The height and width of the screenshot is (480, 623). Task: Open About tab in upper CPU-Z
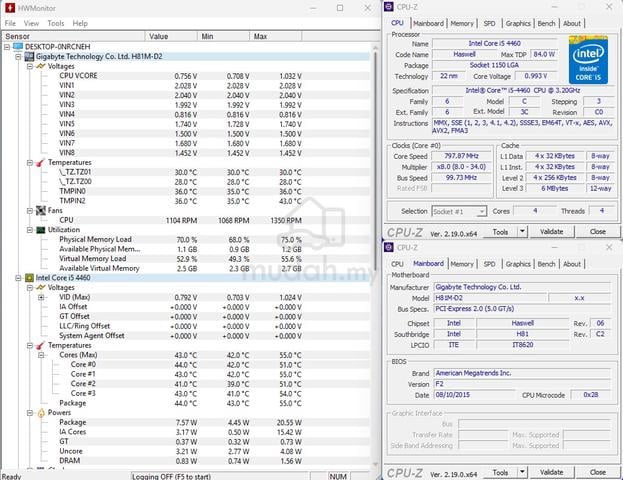pyautogui.click(x=572, y=23)
